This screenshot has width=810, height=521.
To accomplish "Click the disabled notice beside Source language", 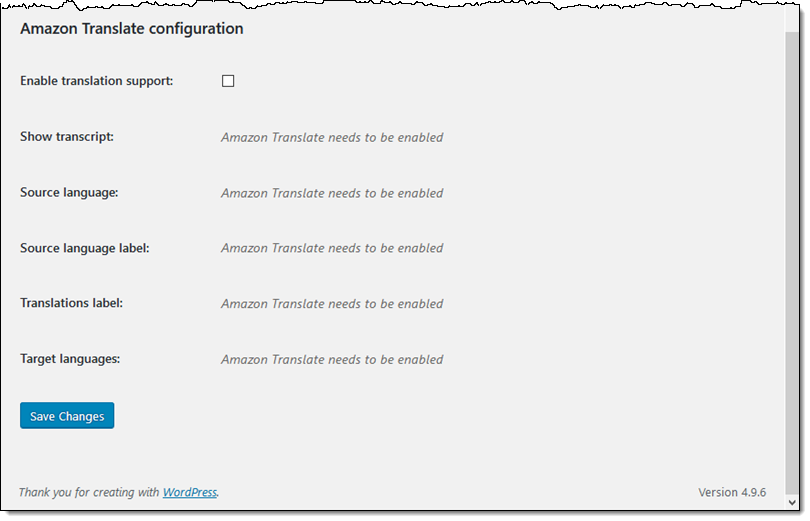I will click(x=332, y=193).
